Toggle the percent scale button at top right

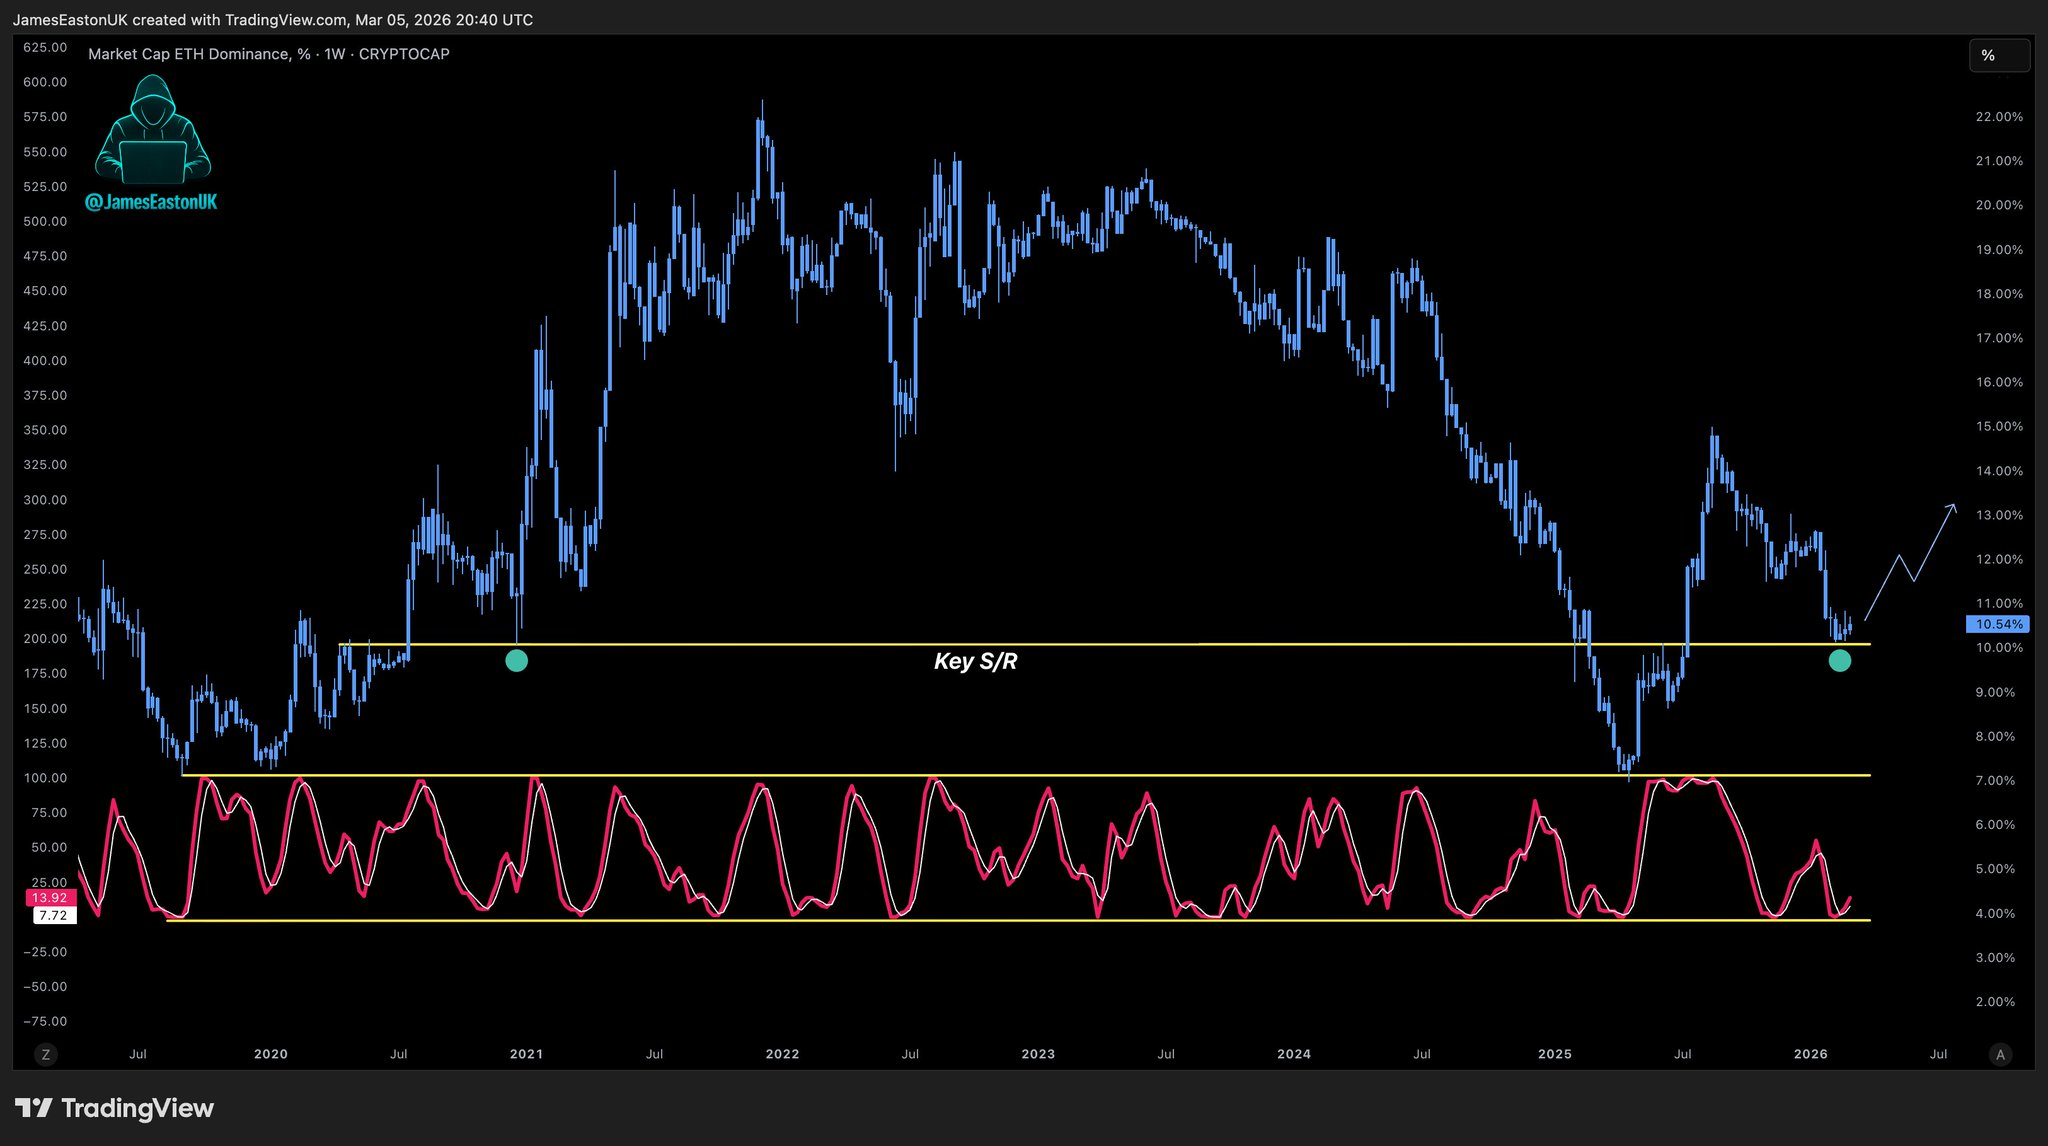1998,56
